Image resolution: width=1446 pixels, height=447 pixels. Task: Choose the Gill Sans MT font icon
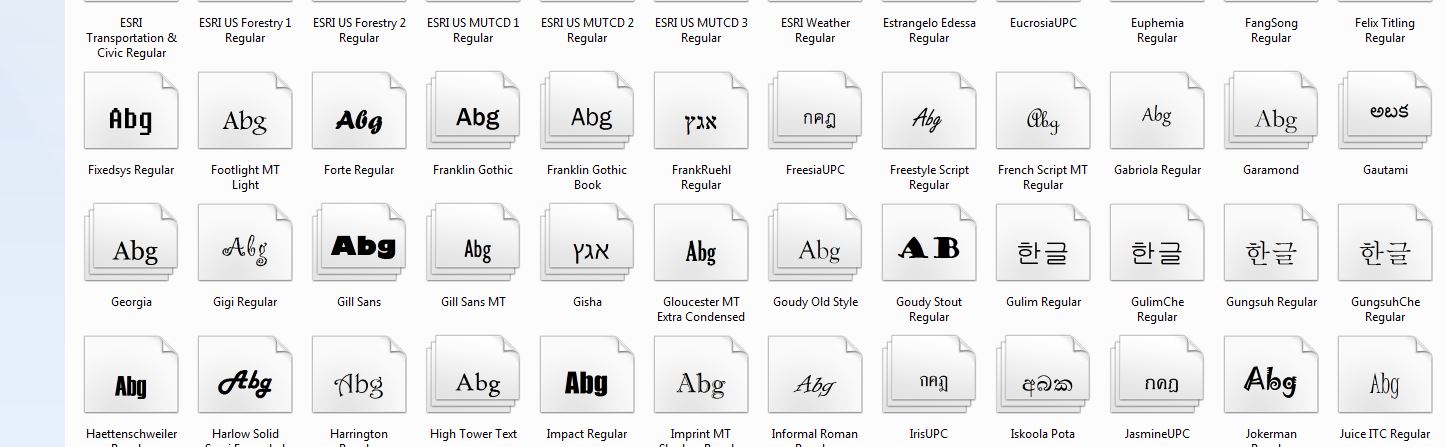click(x=473, y=244)
